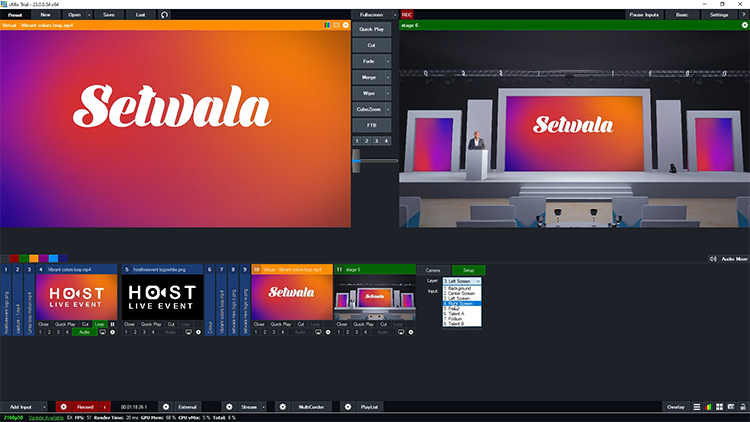750x422 pixels.
Task: Open the PlayList settings gear icon
Action: coord(347,407)
